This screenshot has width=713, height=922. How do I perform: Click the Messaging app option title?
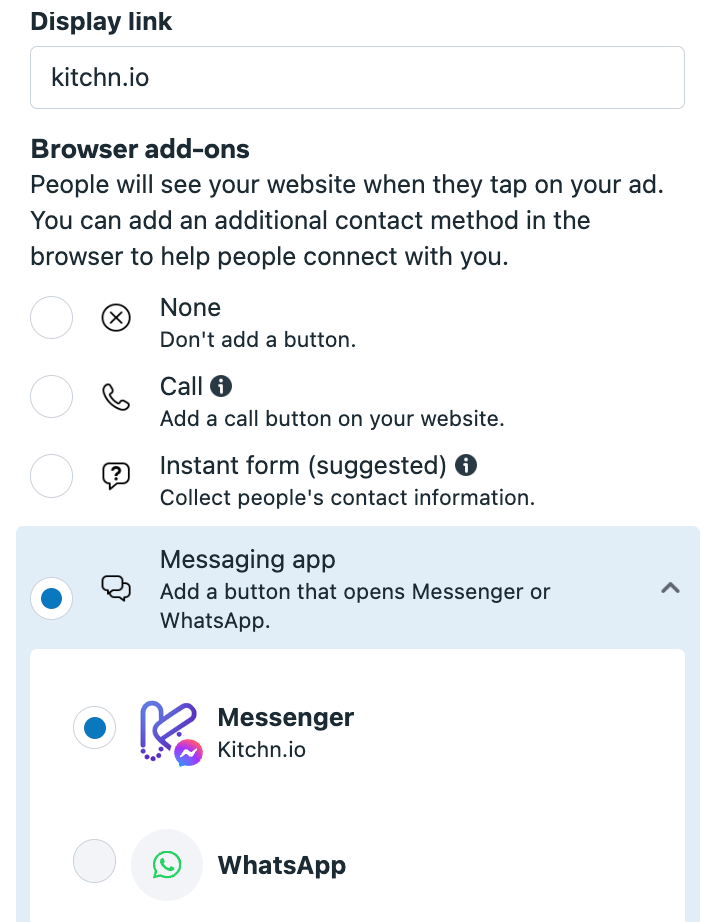pyautogui.click(x=247, y=560)
